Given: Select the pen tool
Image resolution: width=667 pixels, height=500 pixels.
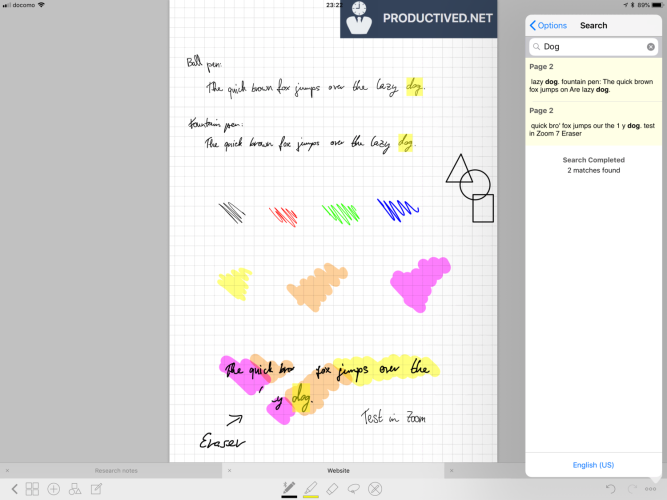Looking at the screenshot, I should coord(289,488).
